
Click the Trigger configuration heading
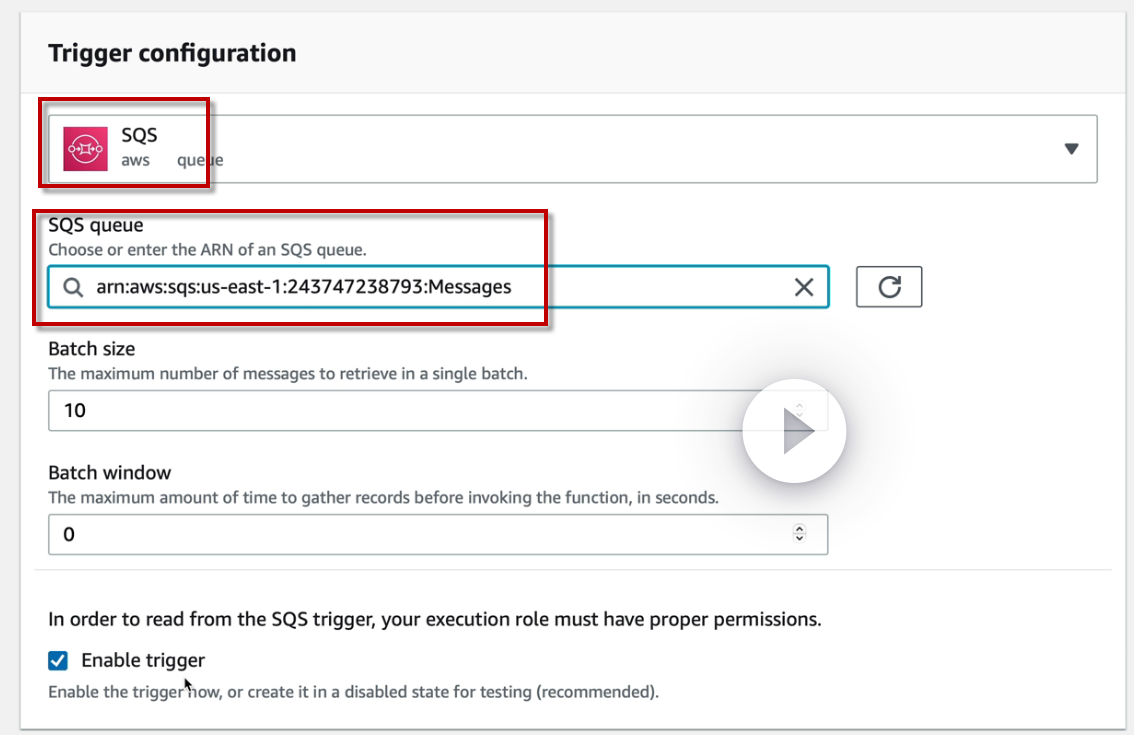point(172,53)
